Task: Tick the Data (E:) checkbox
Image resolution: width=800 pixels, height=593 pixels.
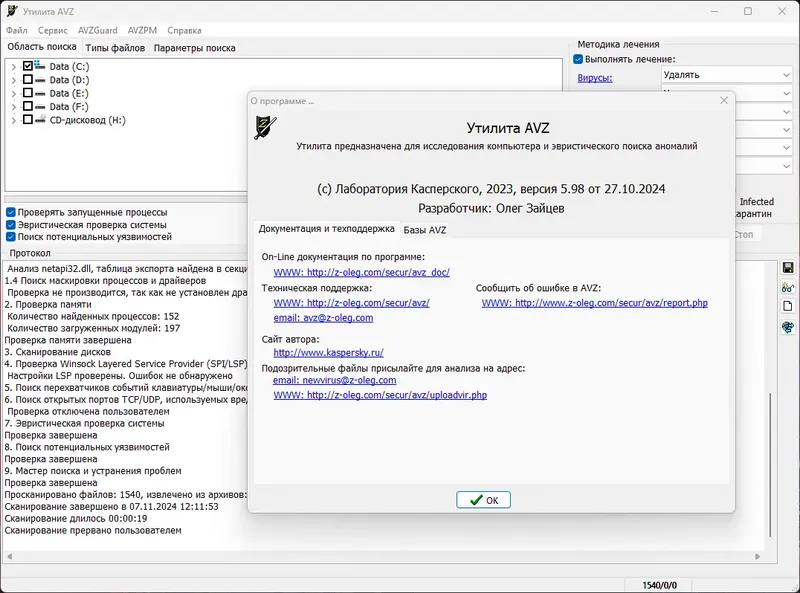Action: (28, 93)
